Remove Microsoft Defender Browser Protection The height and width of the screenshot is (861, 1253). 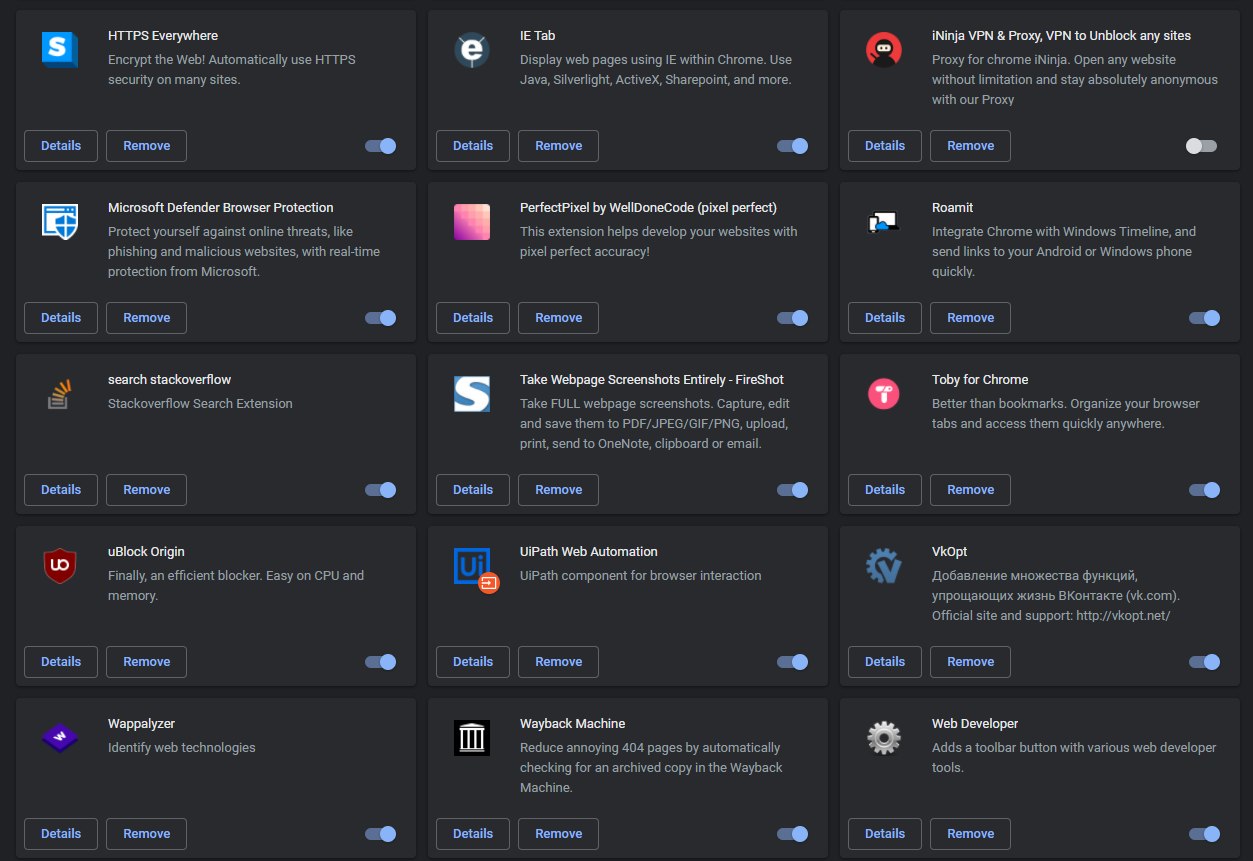pos(146,318)
